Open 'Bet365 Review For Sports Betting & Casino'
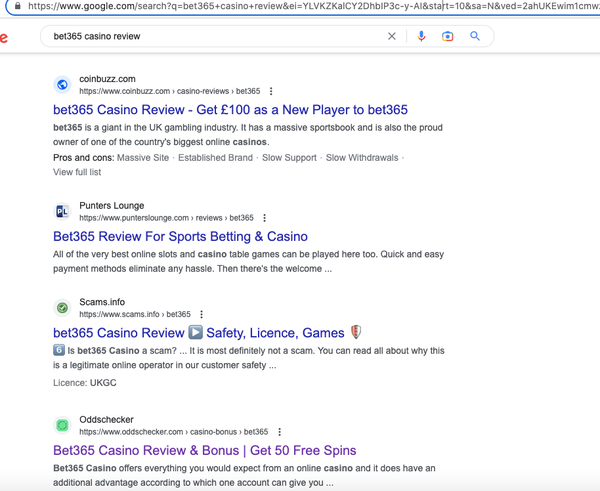Image resolution: width=600 pixels, height=491 pixels. (180, 237)
